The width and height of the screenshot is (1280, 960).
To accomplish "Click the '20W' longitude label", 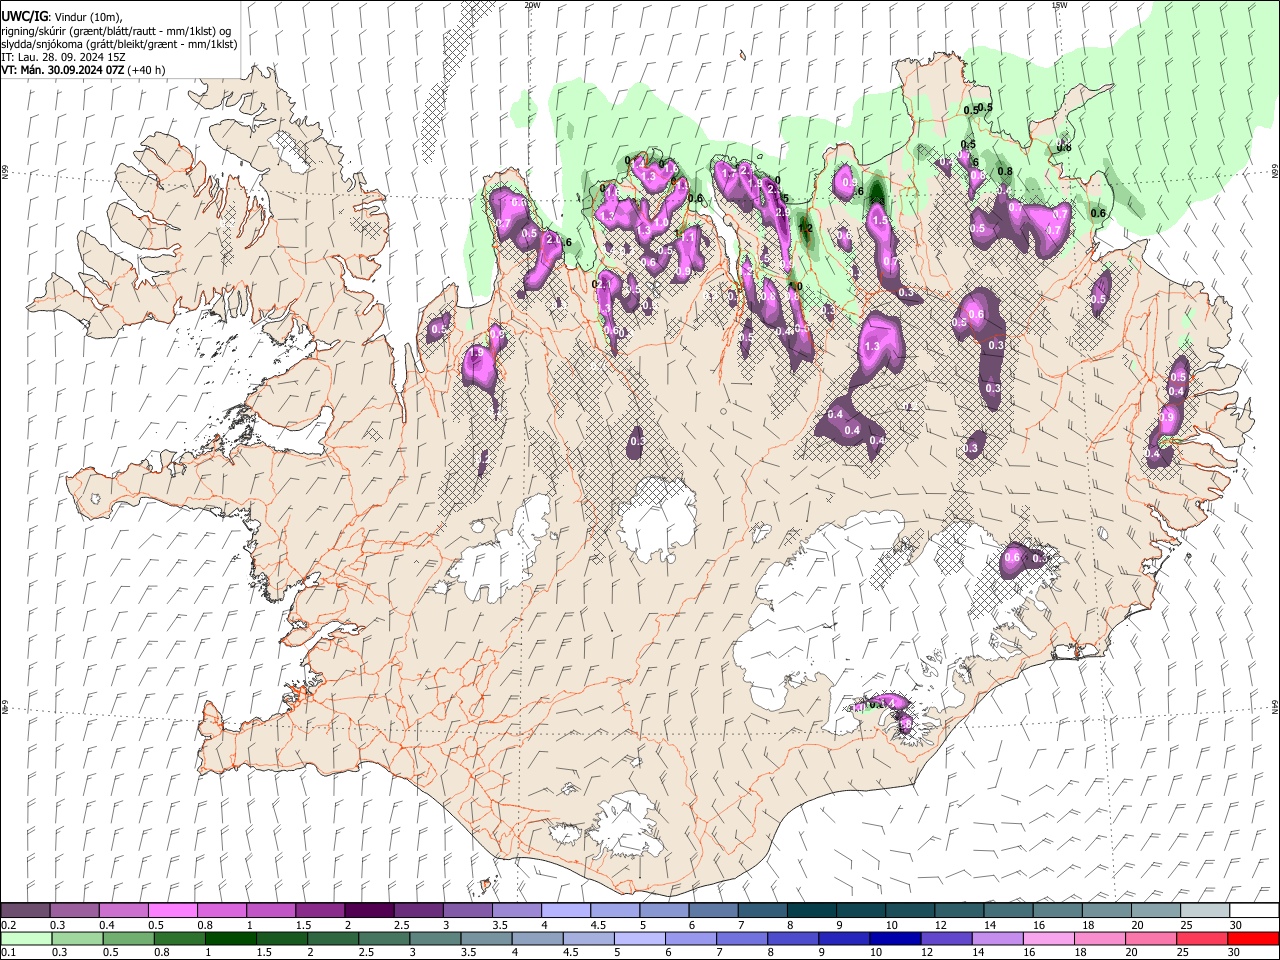I will [532, 5].
